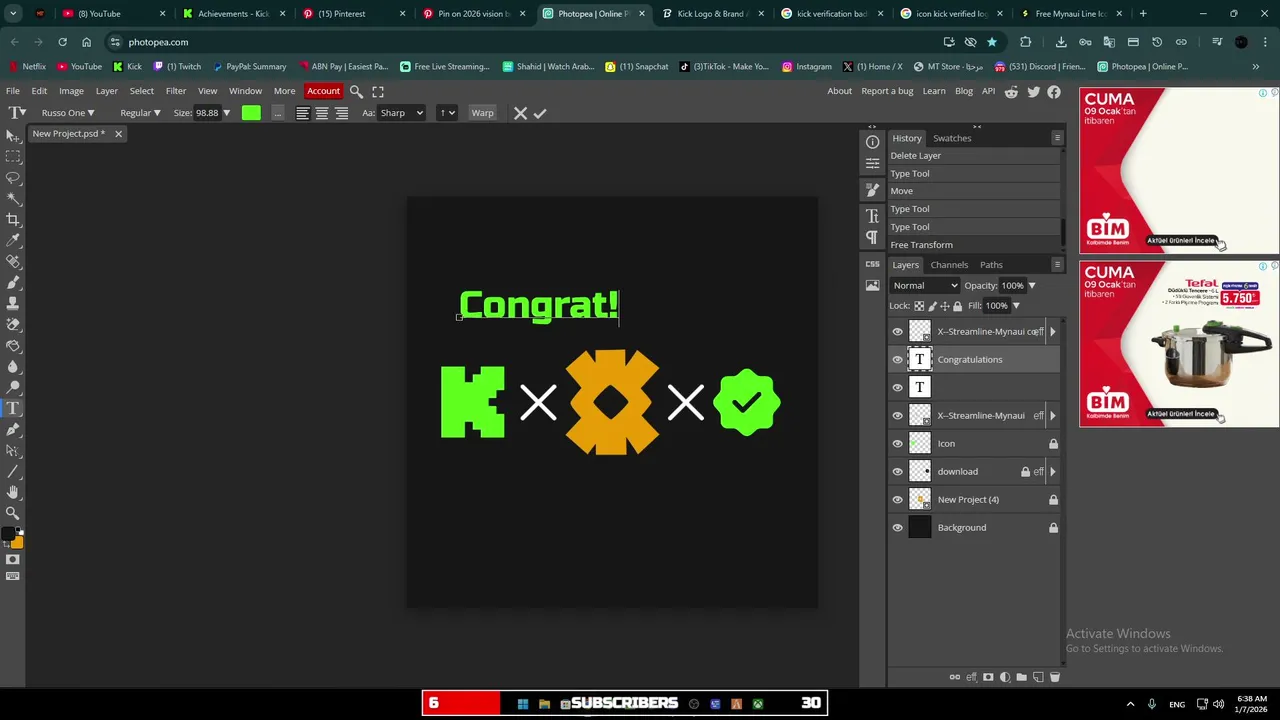Select the Paint Bucket tool
The image size is (1280, 720).
click(x=13, y=345)
